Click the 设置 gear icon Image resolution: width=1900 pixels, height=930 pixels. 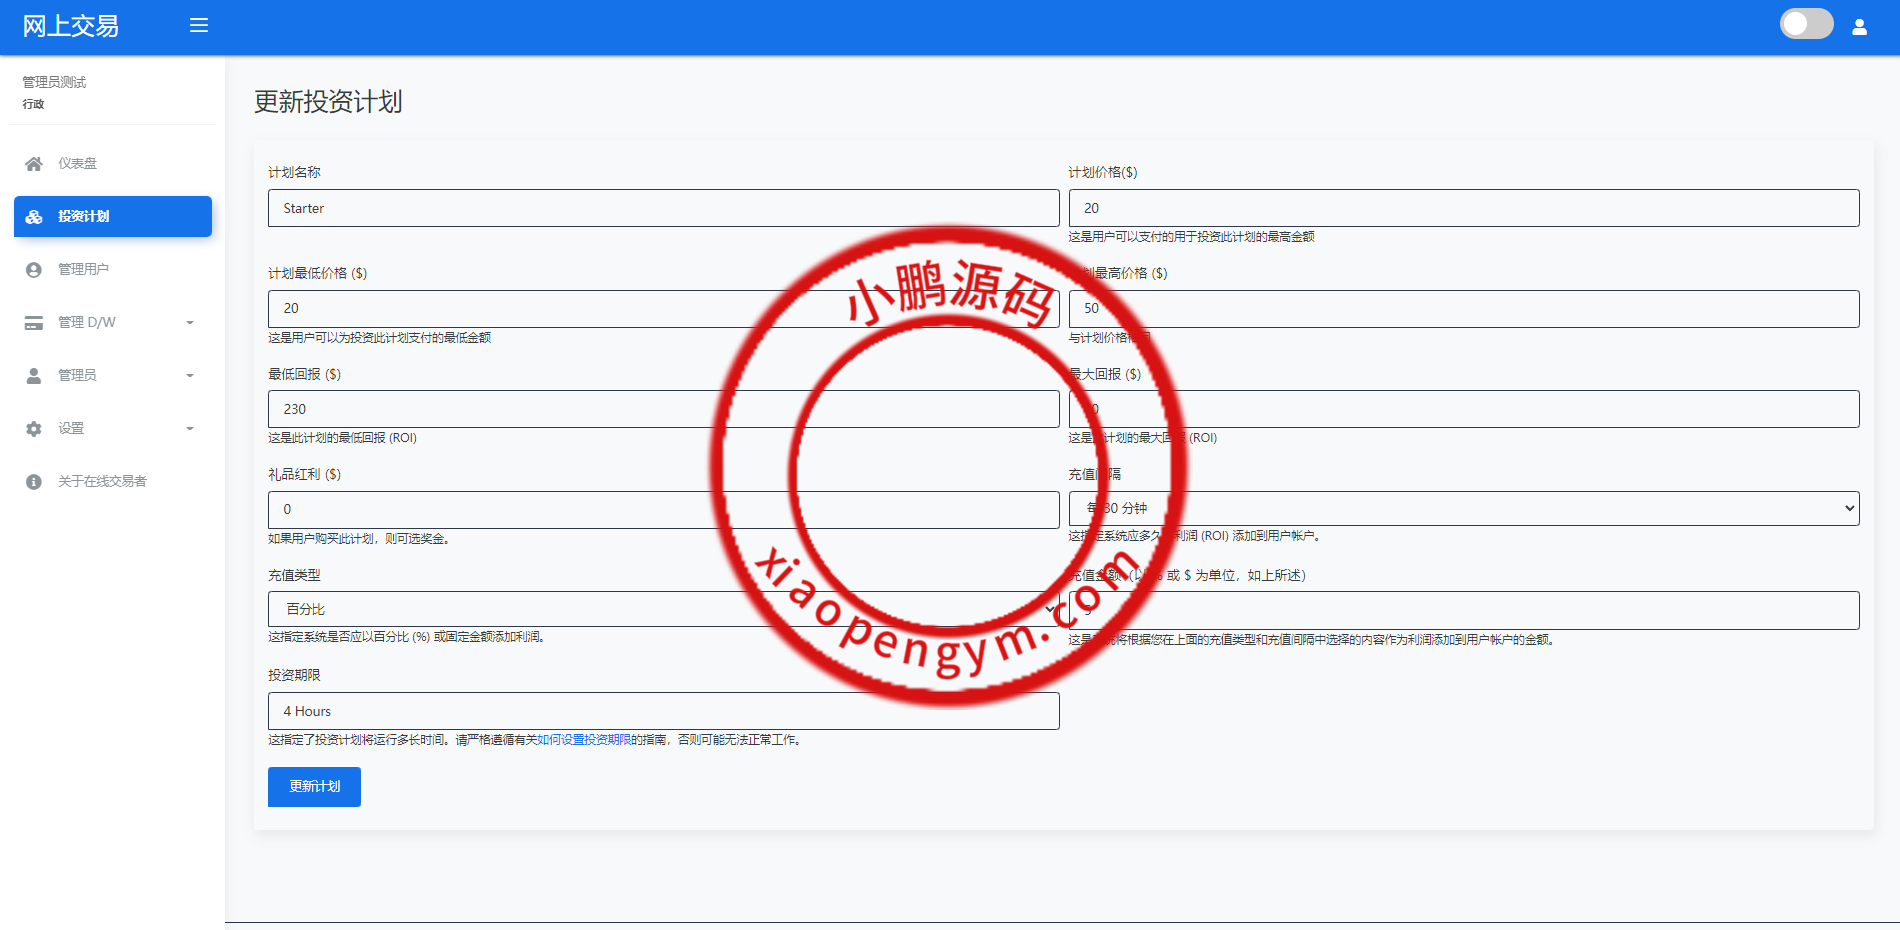pos(34,429)
